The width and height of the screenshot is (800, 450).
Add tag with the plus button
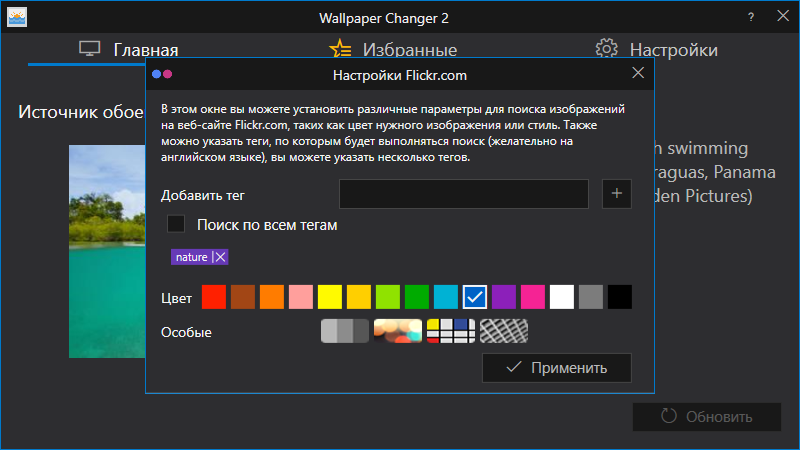[x=616, y=194]
